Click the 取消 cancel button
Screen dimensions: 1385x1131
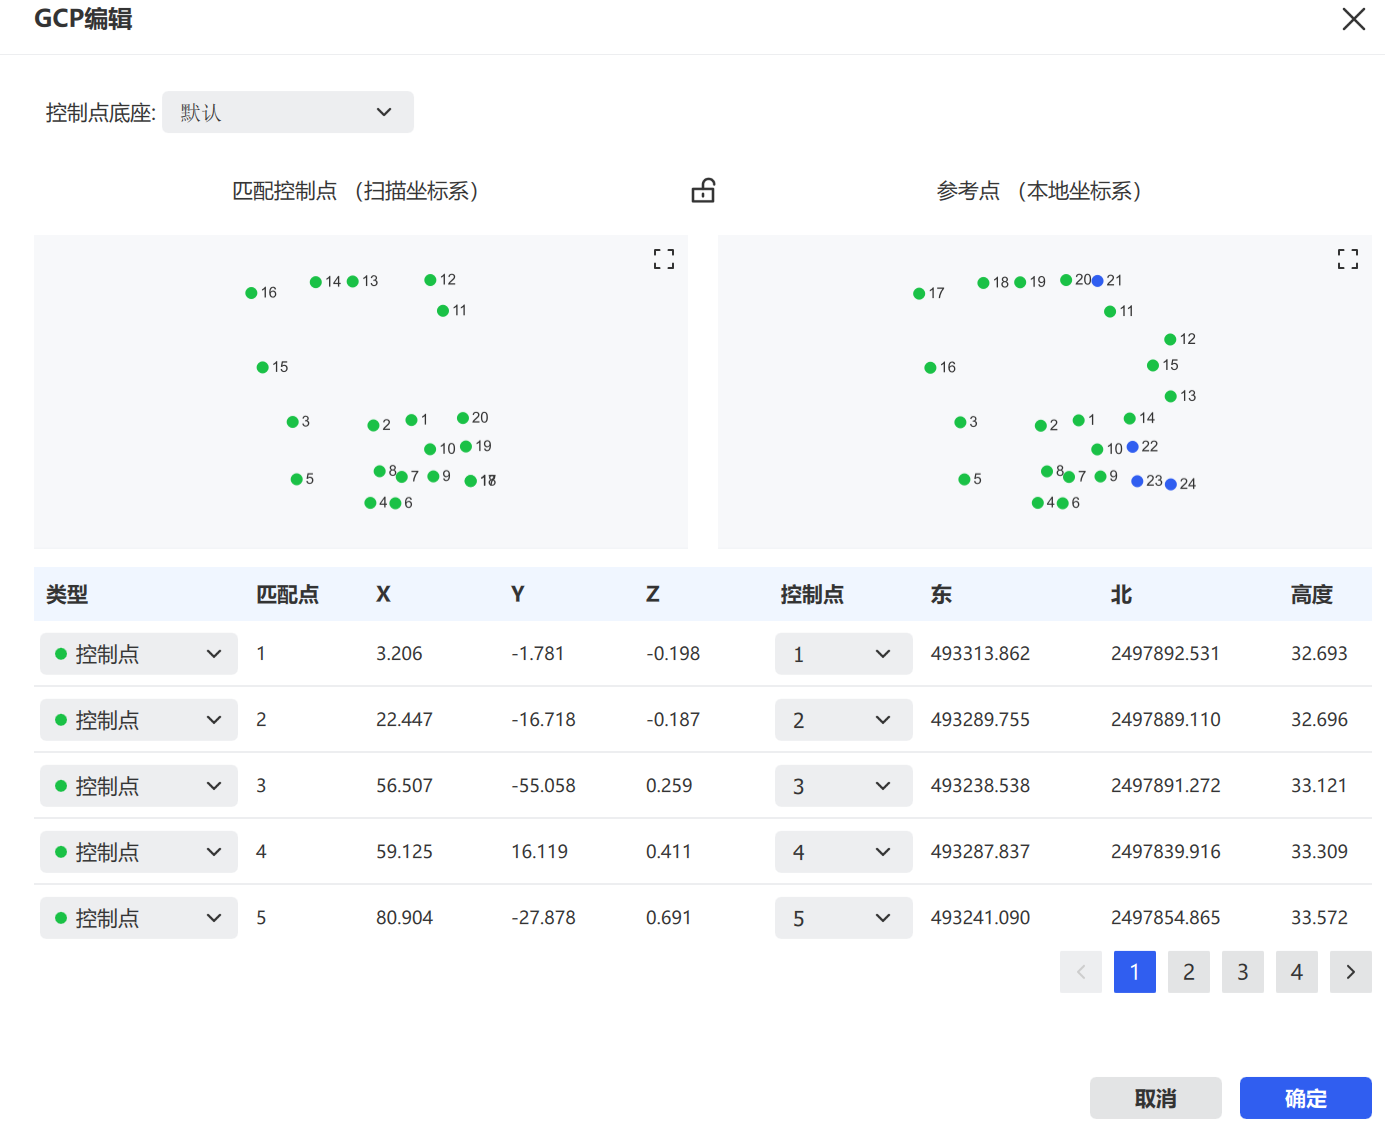[x=1156, y=1098]
